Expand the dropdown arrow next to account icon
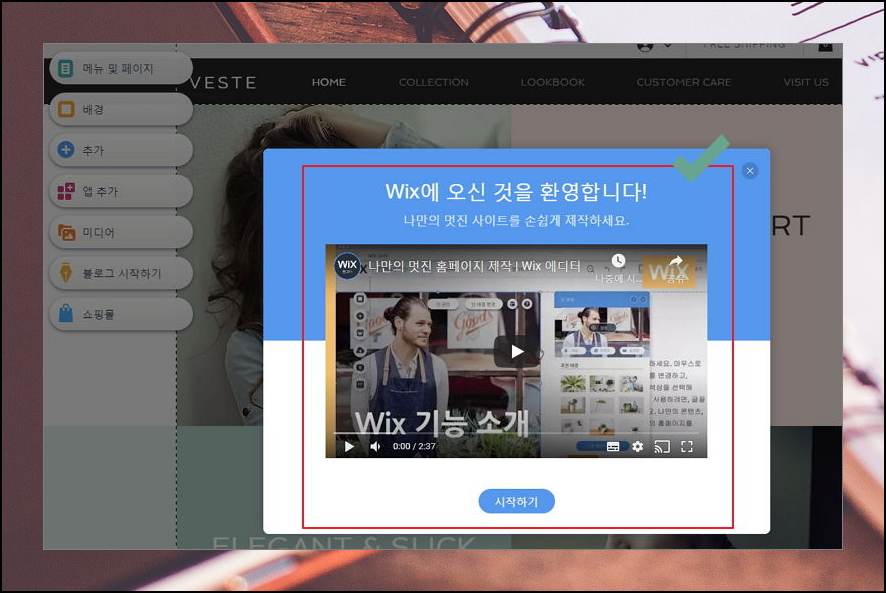 (x=667, y=46)
